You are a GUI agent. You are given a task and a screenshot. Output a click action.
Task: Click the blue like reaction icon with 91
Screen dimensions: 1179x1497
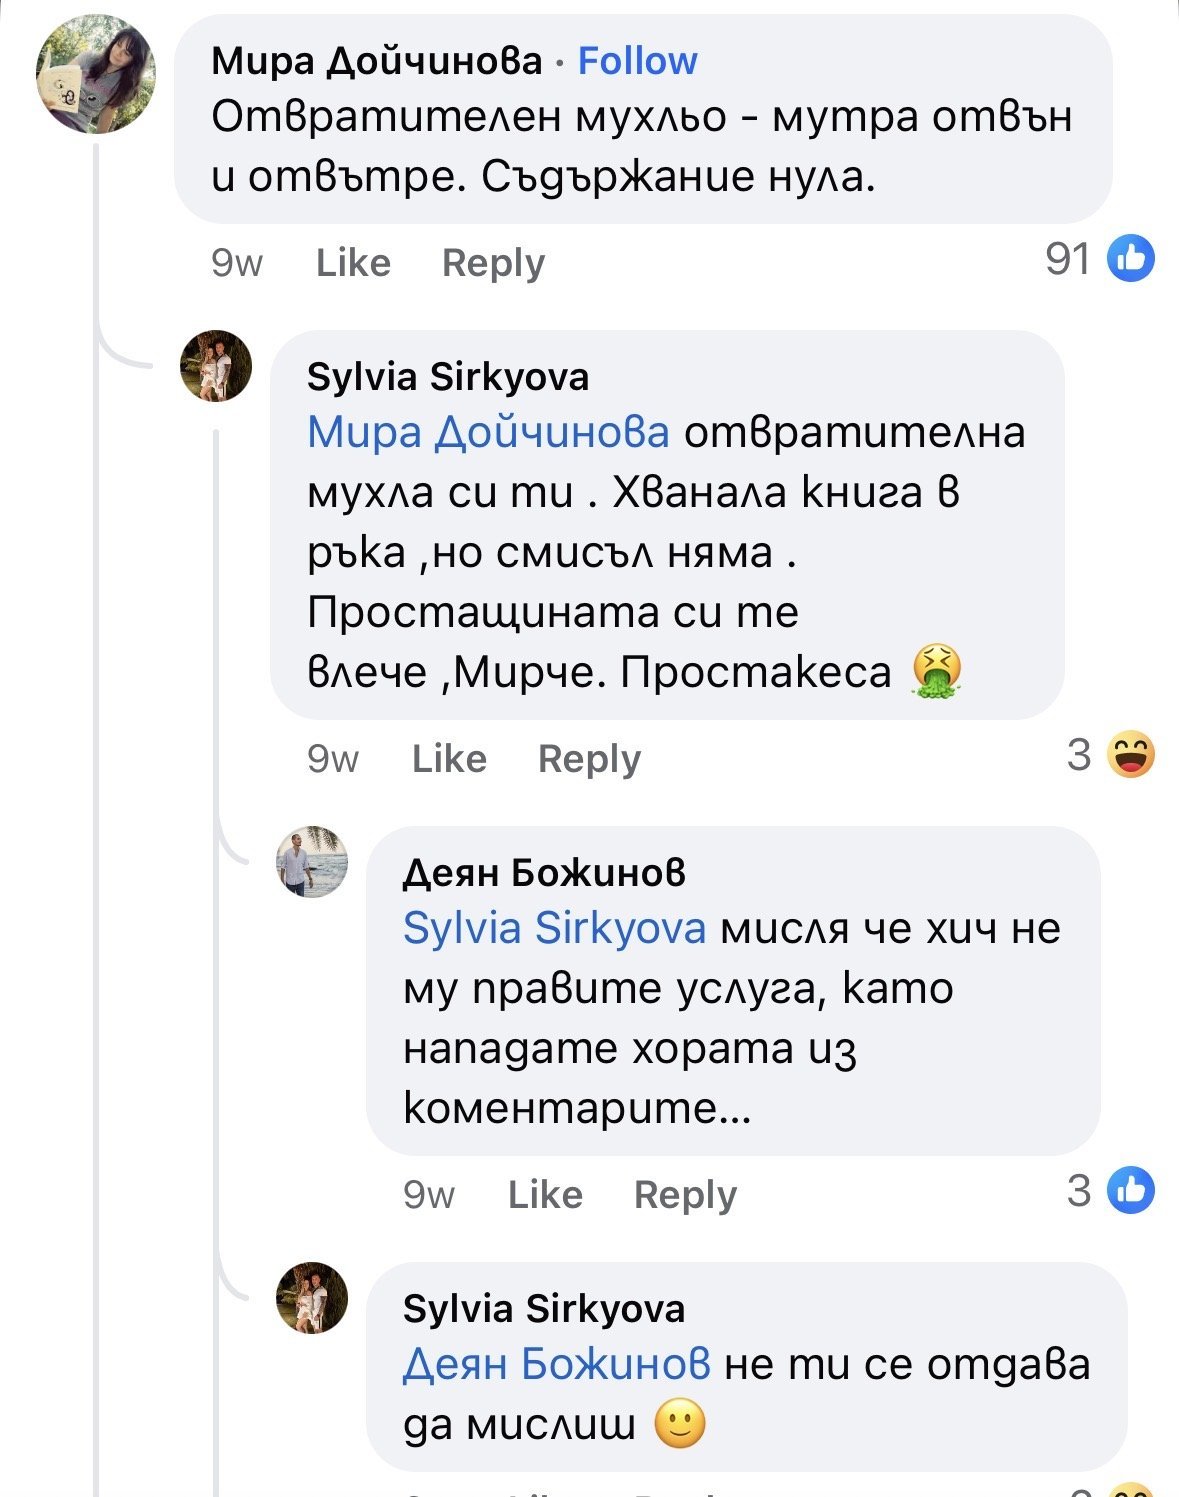coord(1131,260)
